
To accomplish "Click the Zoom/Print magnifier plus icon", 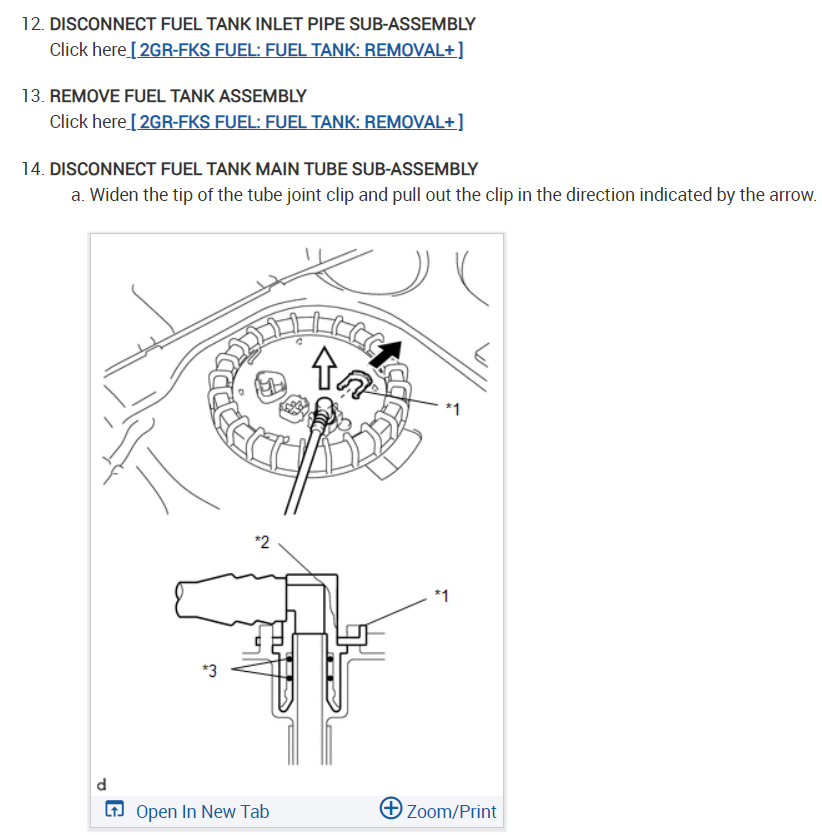I will 390,808.
